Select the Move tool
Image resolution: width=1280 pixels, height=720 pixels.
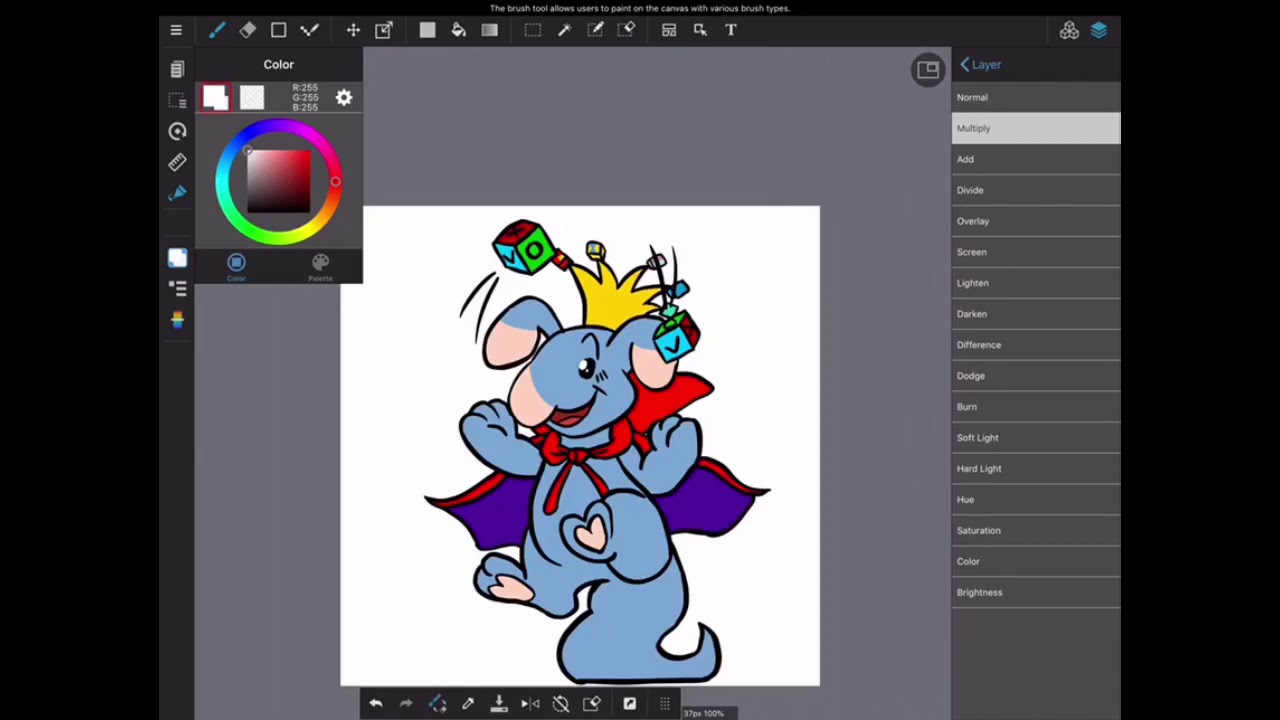(353, 30)
